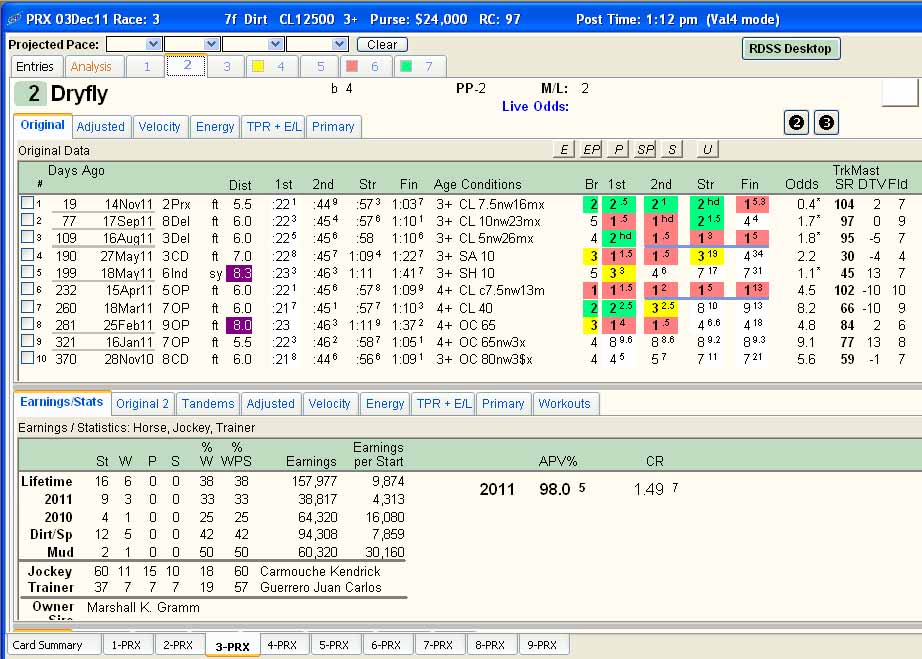Image resolution: width=922 pixels, height=659 pixels.
Task: Click the blank box beside M/L odds
Action: click(900, 93)
